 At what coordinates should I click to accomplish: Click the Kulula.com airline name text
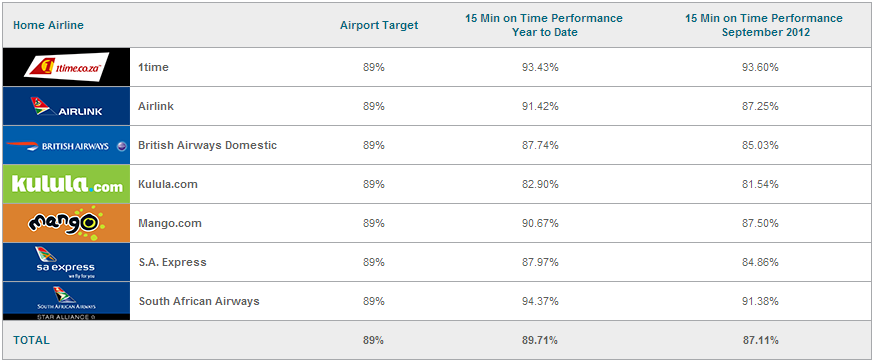point(168,184)
